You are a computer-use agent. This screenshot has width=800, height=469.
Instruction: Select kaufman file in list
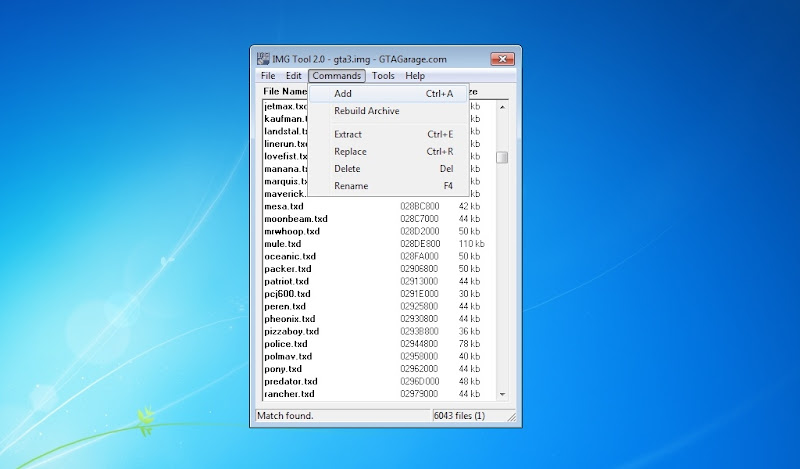tap(286, 119)
